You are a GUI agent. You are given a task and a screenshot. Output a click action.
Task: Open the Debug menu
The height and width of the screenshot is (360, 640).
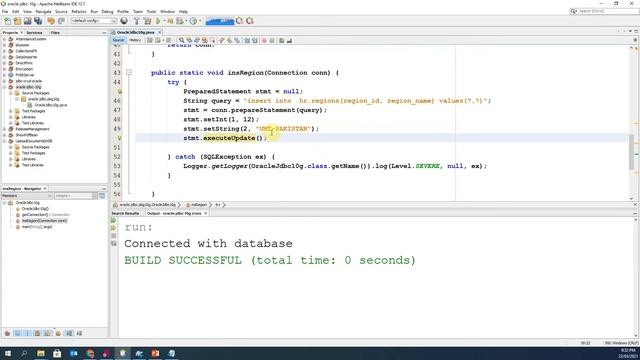tap(107, 11)
